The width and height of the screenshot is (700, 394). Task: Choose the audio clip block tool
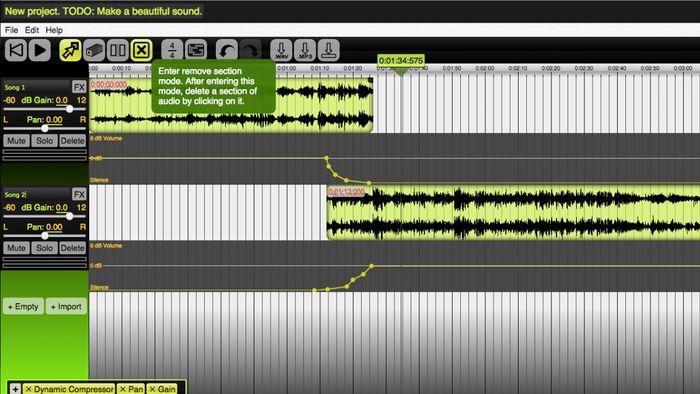coord(94,50)
